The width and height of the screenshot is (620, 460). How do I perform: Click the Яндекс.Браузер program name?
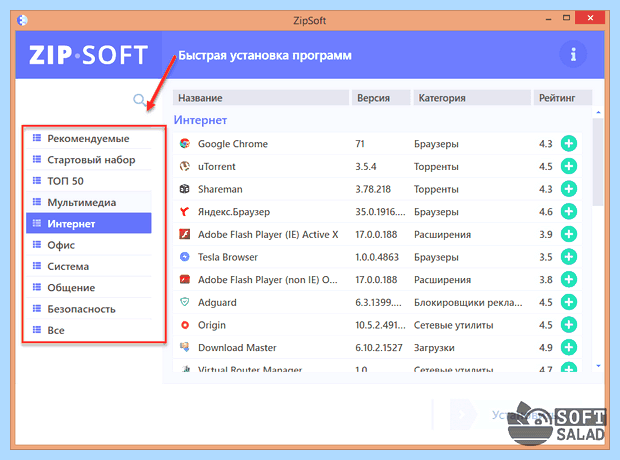pos(234,212)
